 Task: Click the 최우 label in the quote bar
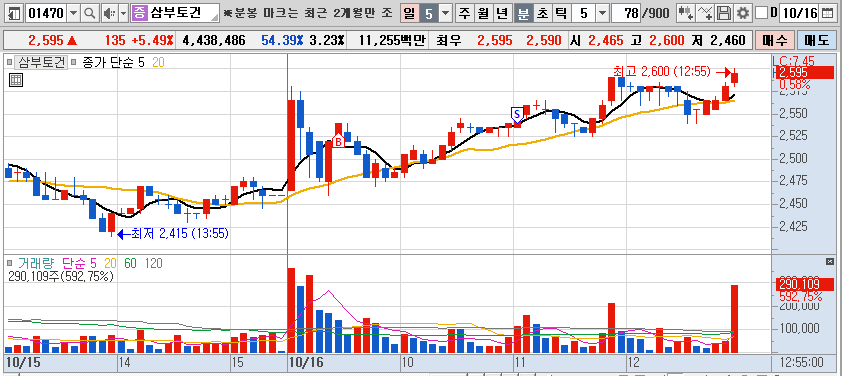(x=448, y=40)
